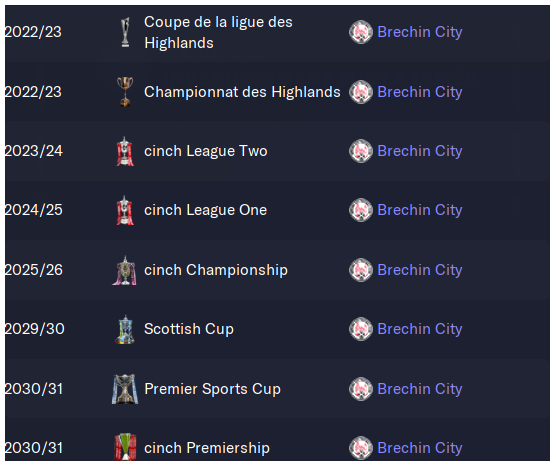Open Brechin City link for Coupe de la ligue

pos(420,32)
